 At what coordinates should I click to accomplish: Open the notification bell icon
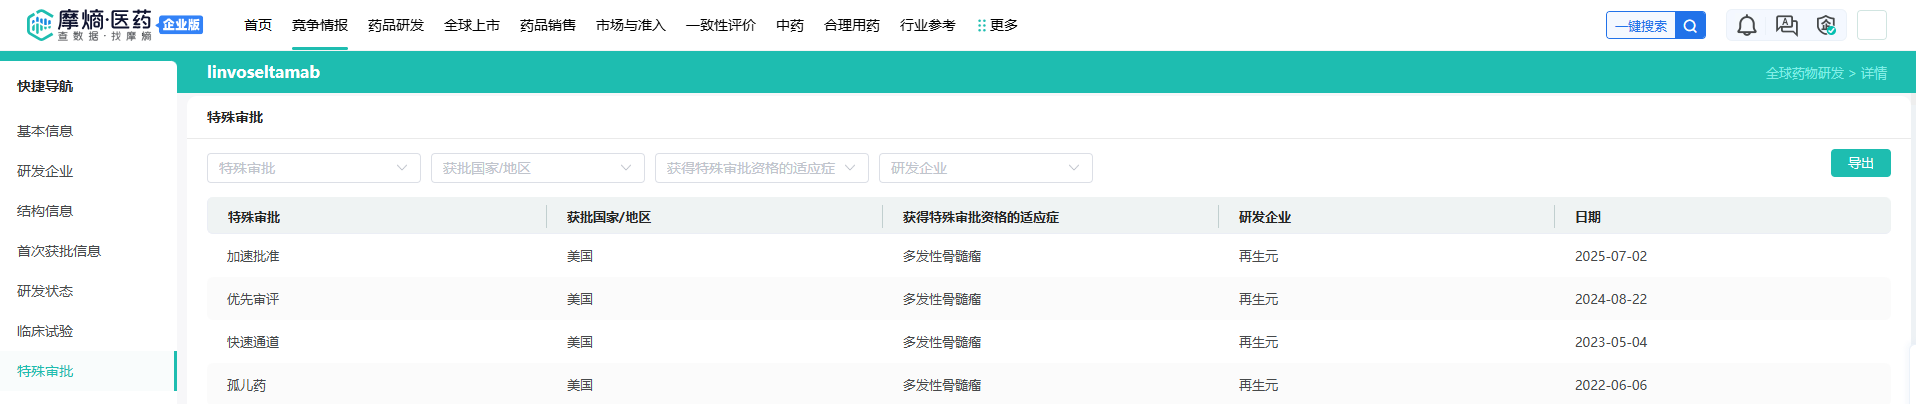point(1747,26)
